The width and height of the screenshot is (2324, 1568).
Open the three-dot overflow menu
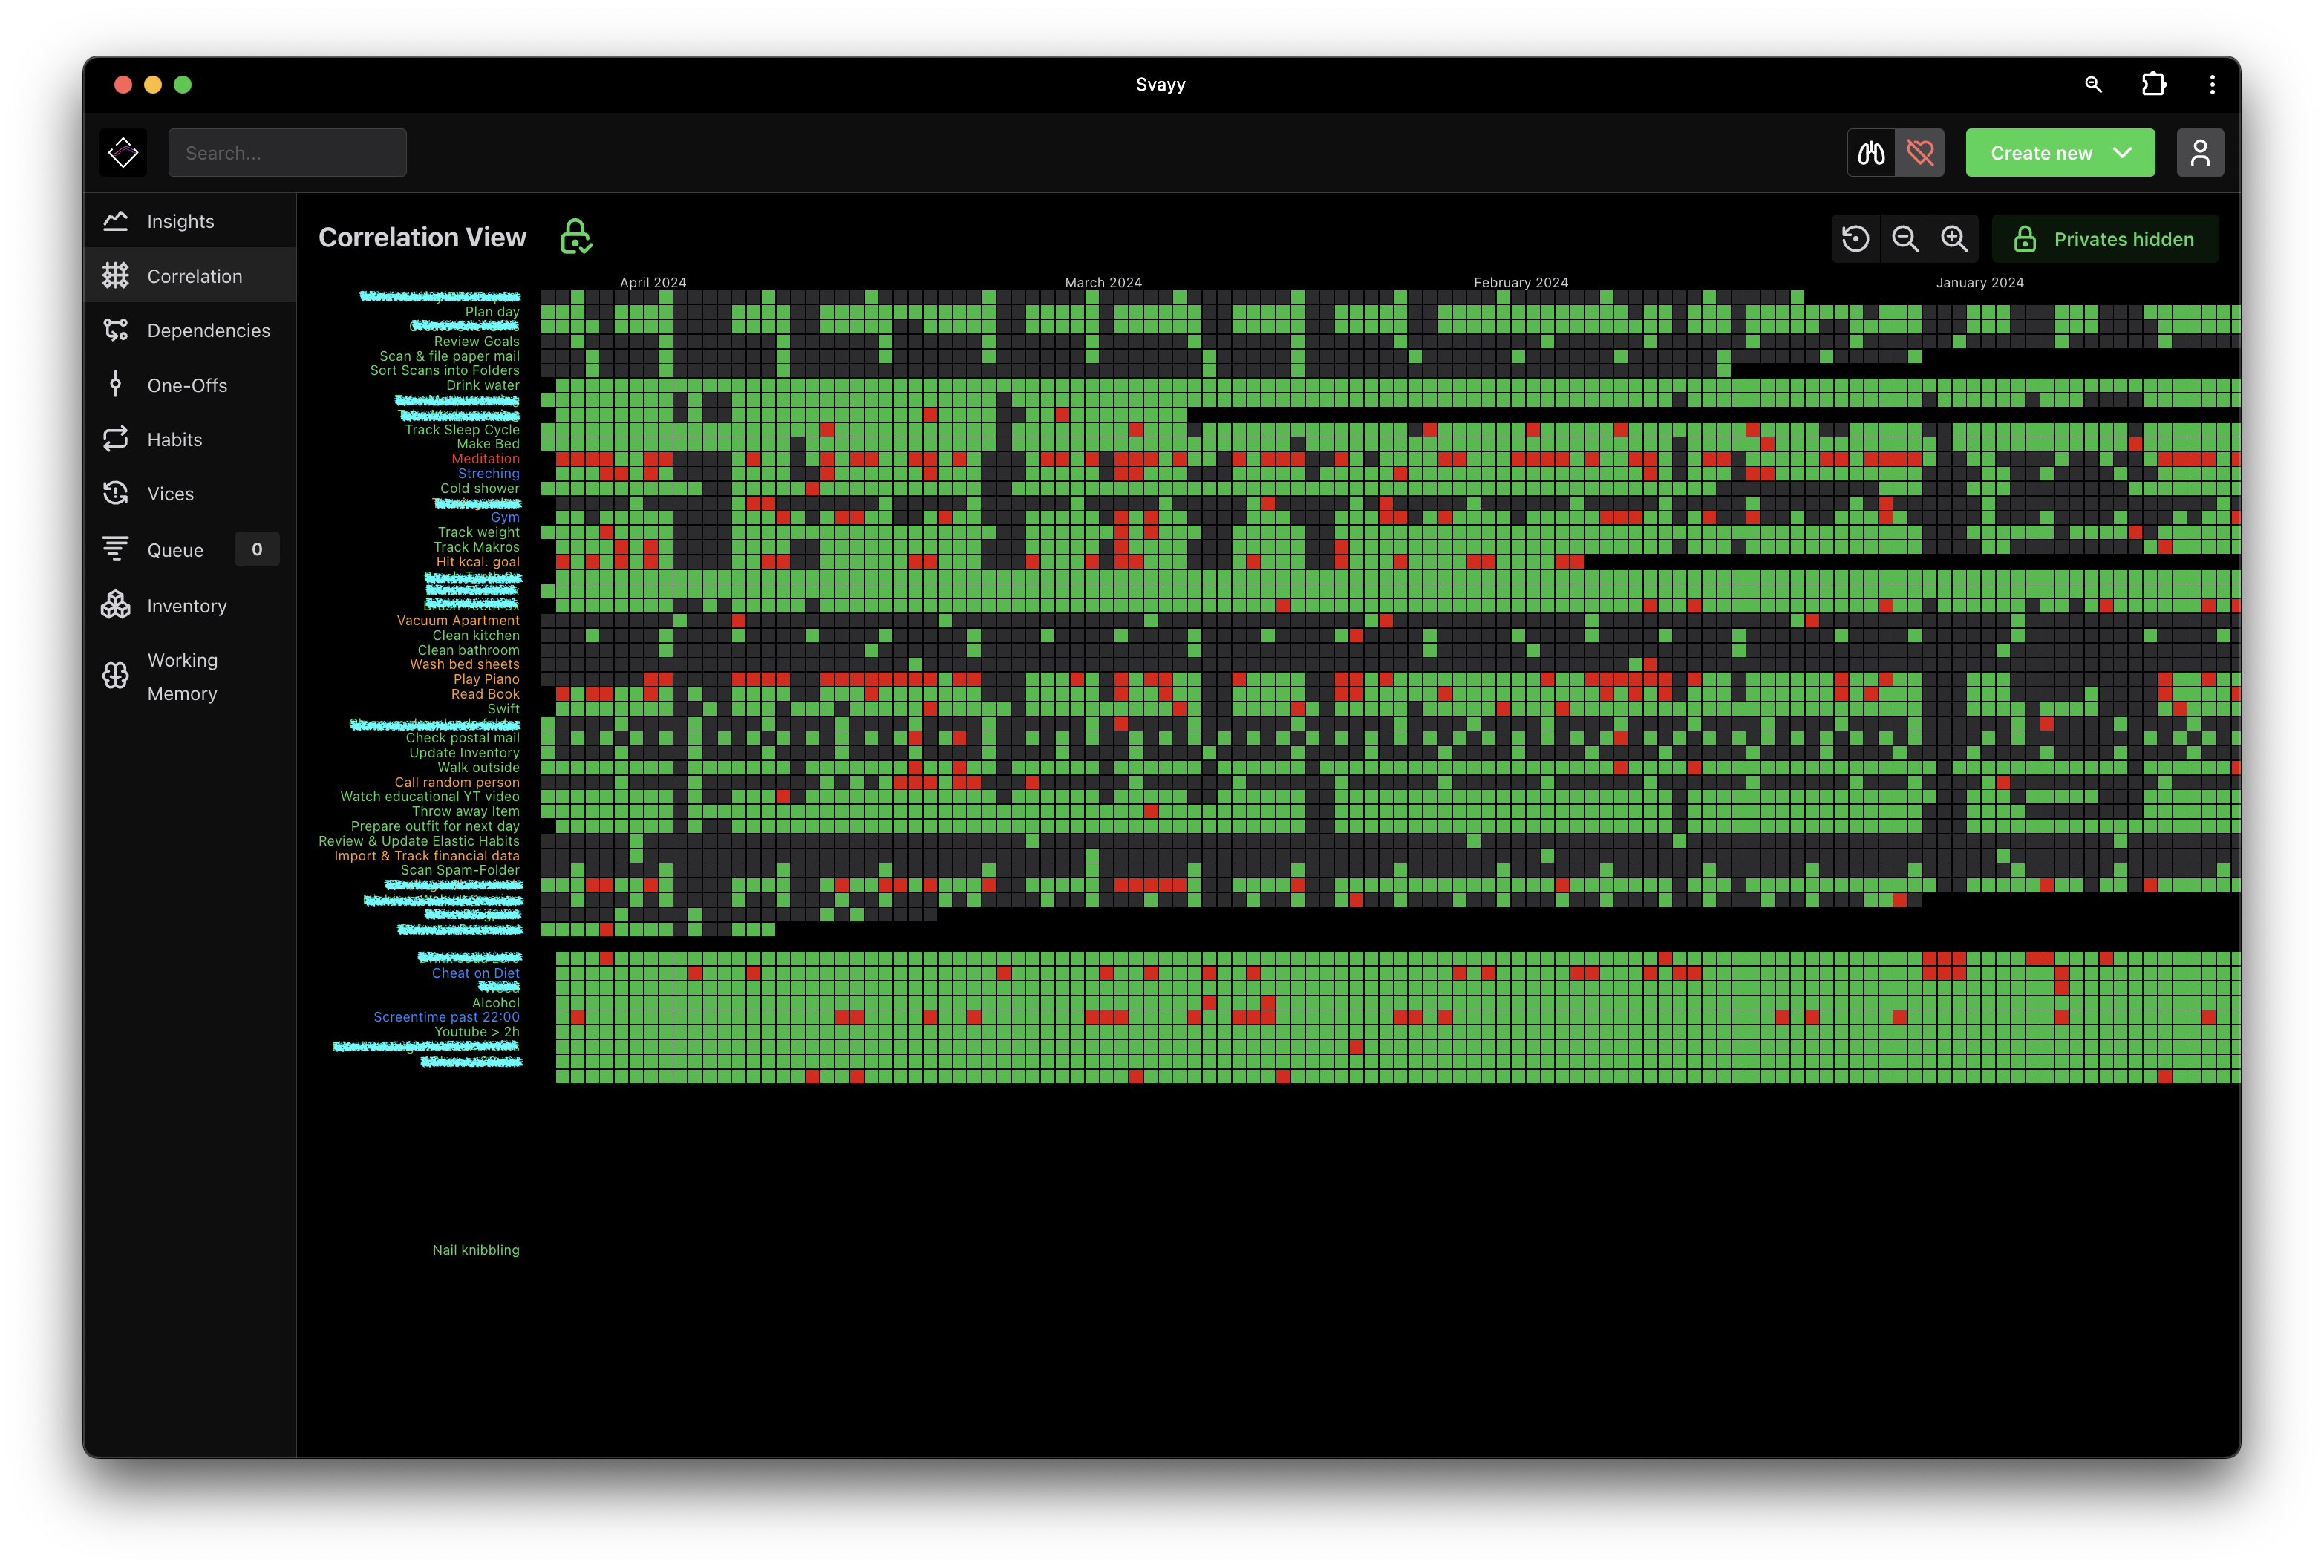[x=2212, y=85]
